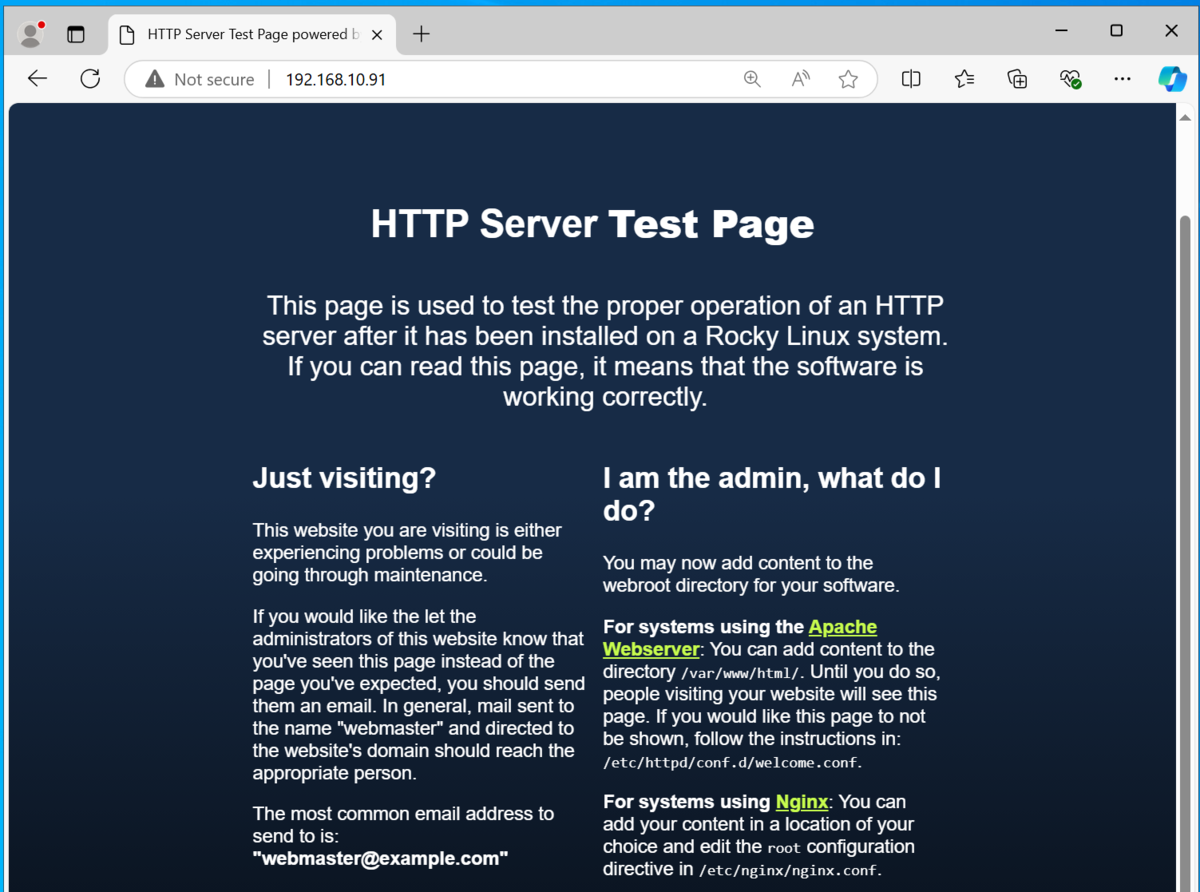This screenshot has height=892, width=1200.
Task: Open the Zoom magnifier icon in address bar
Action: [x=752, y=79]
